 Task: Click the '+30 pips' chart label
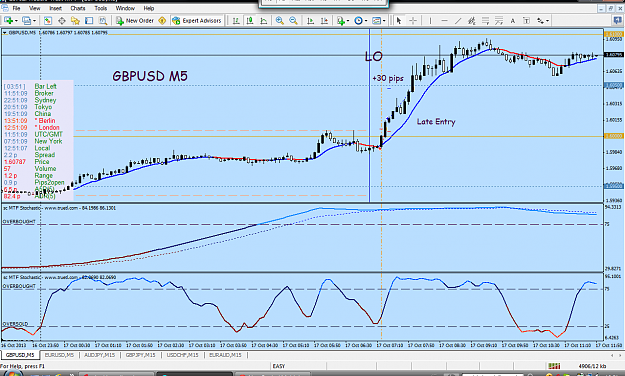[387, 78]
